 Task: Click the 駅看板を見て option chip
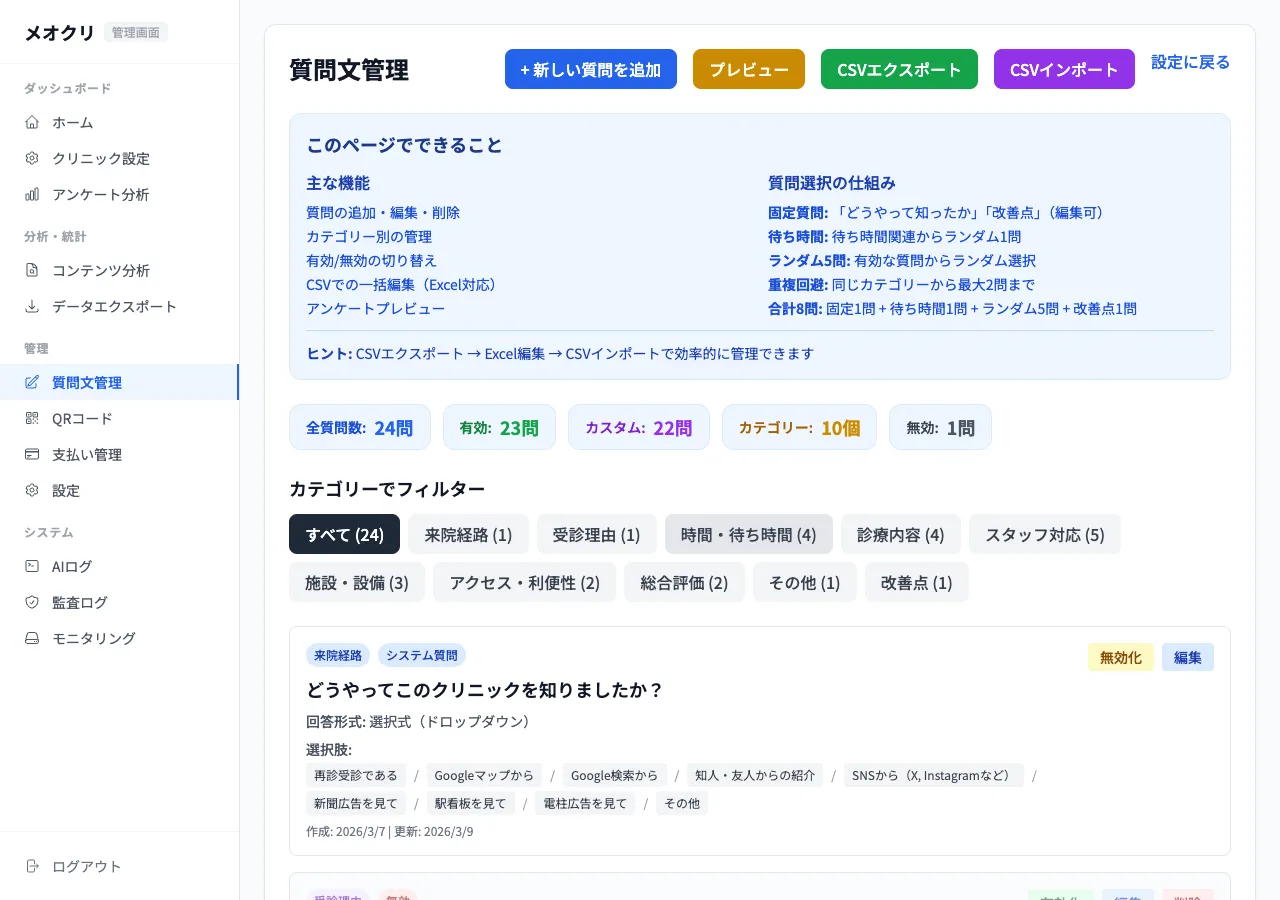[471, 803]
